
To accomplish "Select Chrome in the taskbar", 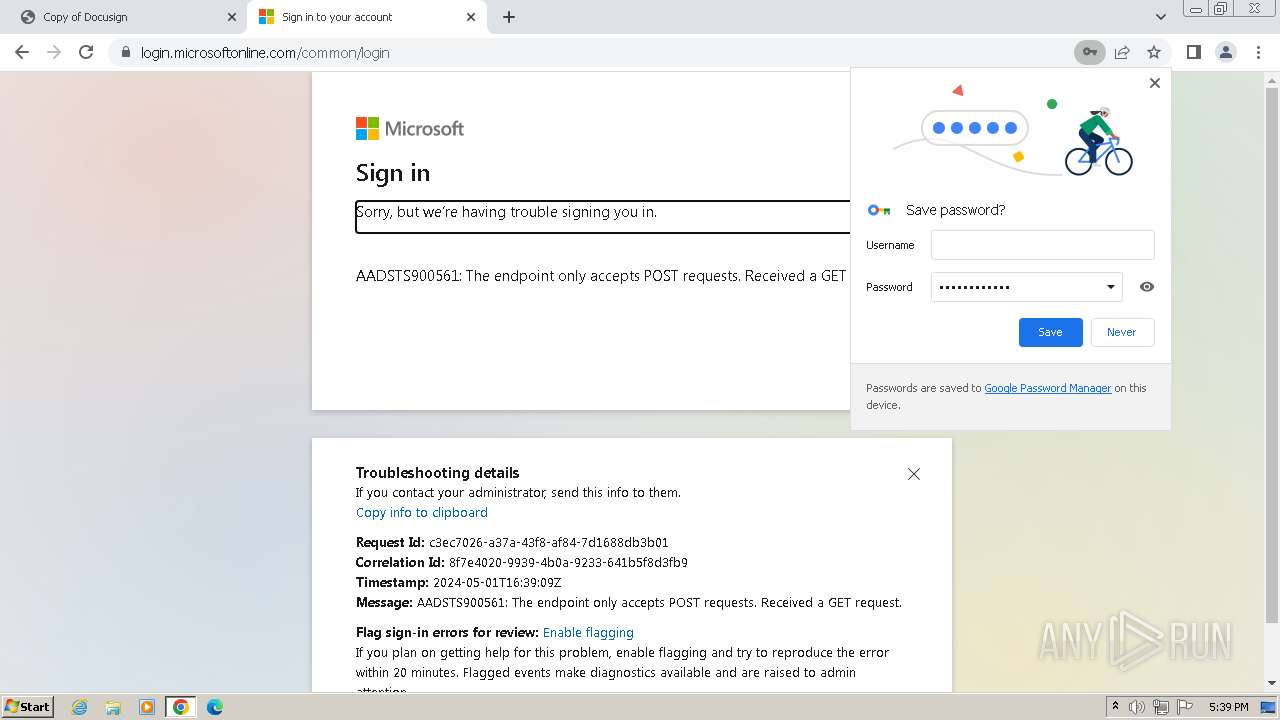I will click(x=181, y=707).
